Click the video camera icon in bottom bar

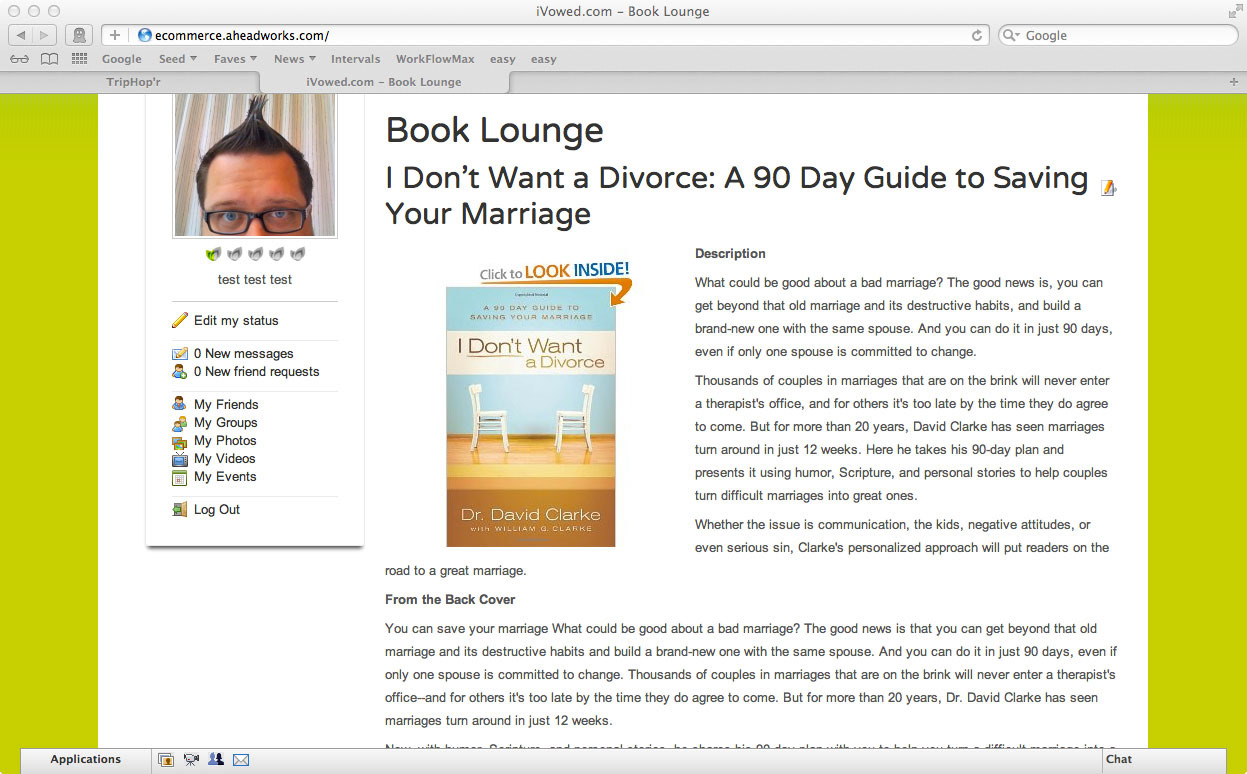(x=191, y=760)
